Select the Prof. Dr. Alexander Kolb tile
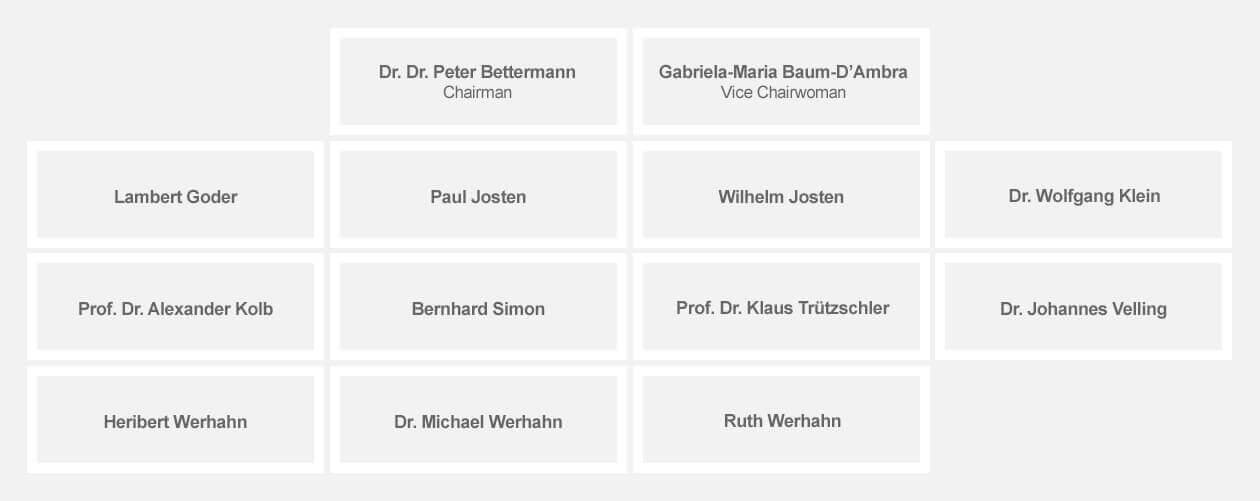Viewport: 1260px width, 501px height. coord(175,306)
